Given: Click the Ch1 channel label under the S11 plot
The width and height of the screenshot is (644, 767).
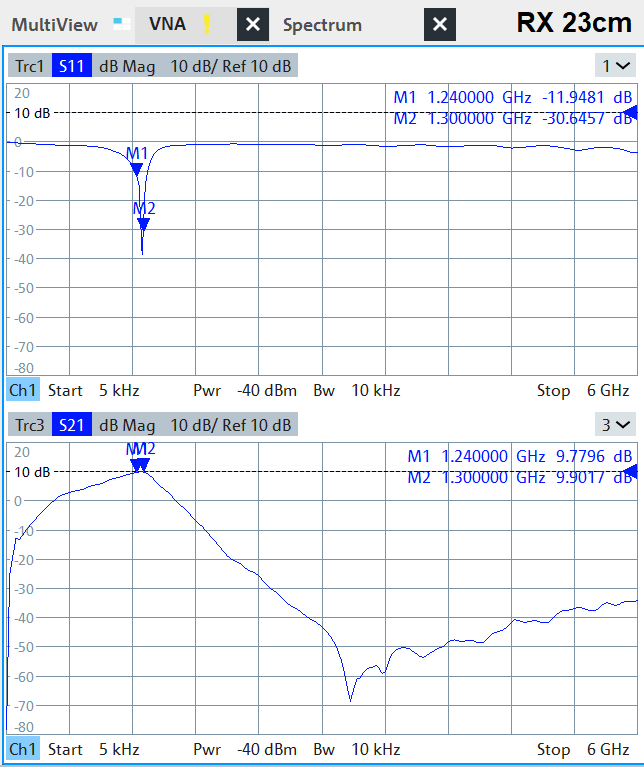Looking at the screenshot, I should tap(23, 390).
